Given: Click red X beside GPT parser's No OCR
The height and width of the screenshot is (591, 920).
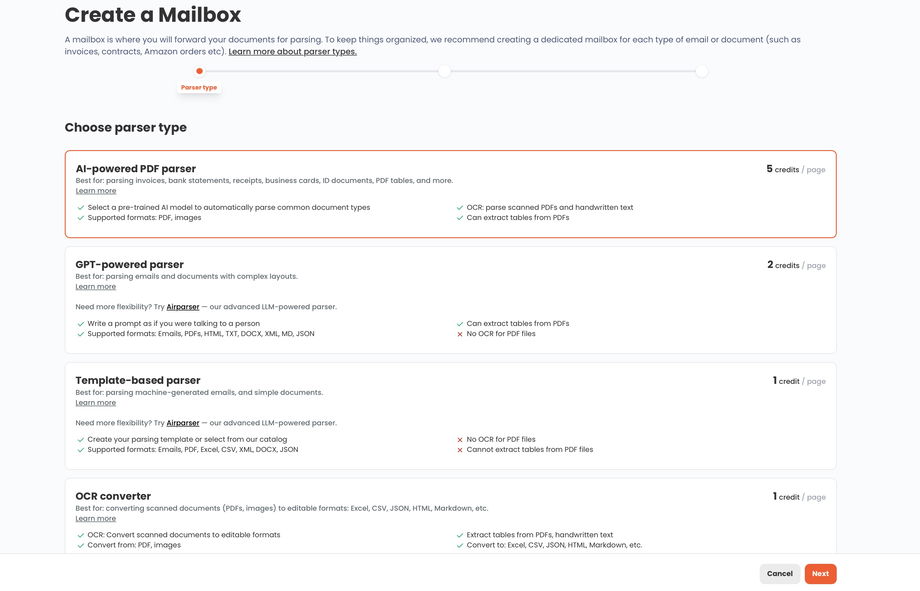Looking at the screenshot, I should [460, 334].
